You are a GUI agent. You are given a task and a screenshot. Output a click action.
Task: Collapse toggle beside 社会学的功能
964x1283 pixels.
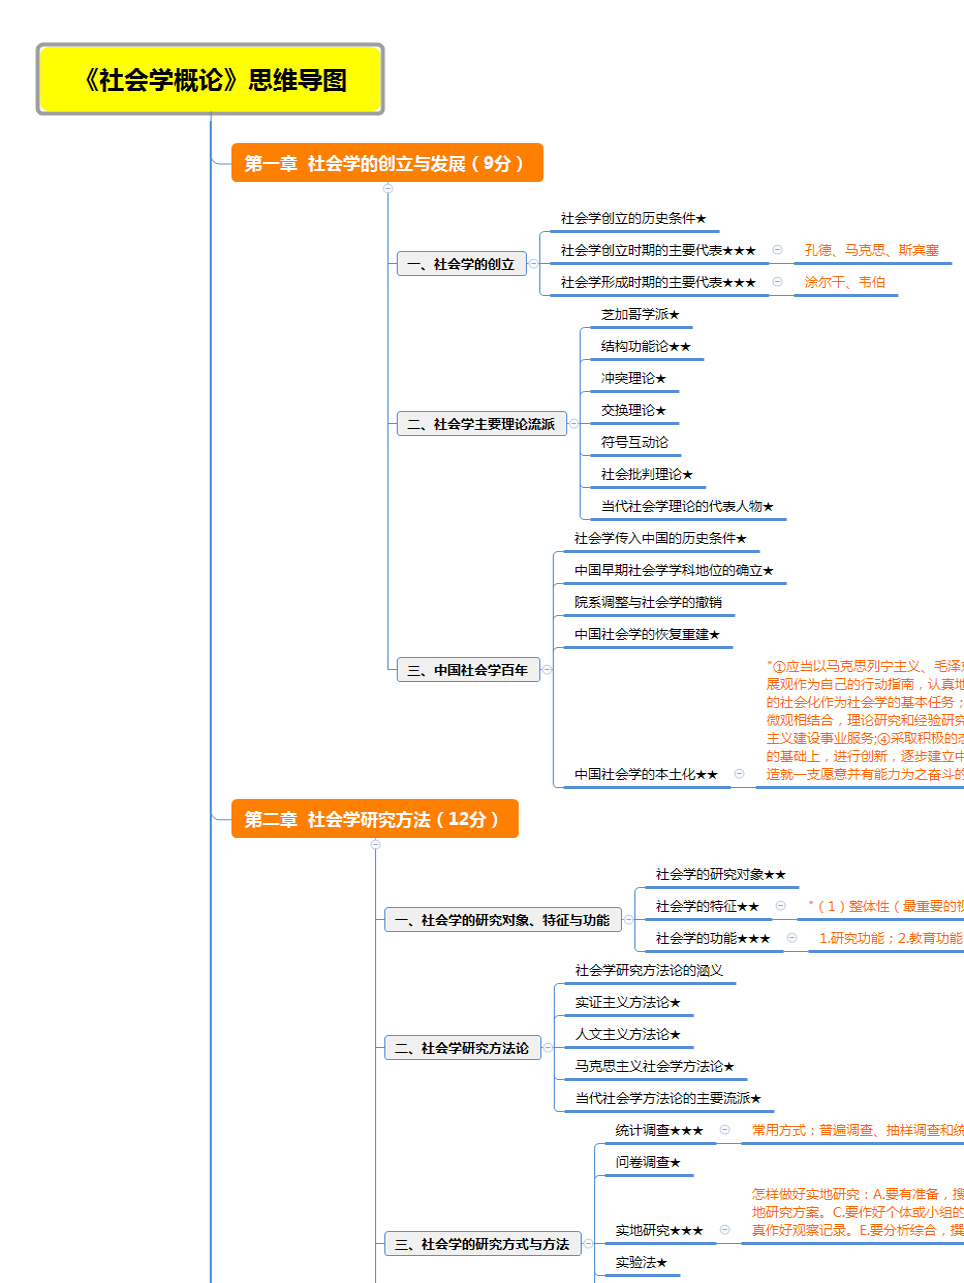click(x=792, y=938)
